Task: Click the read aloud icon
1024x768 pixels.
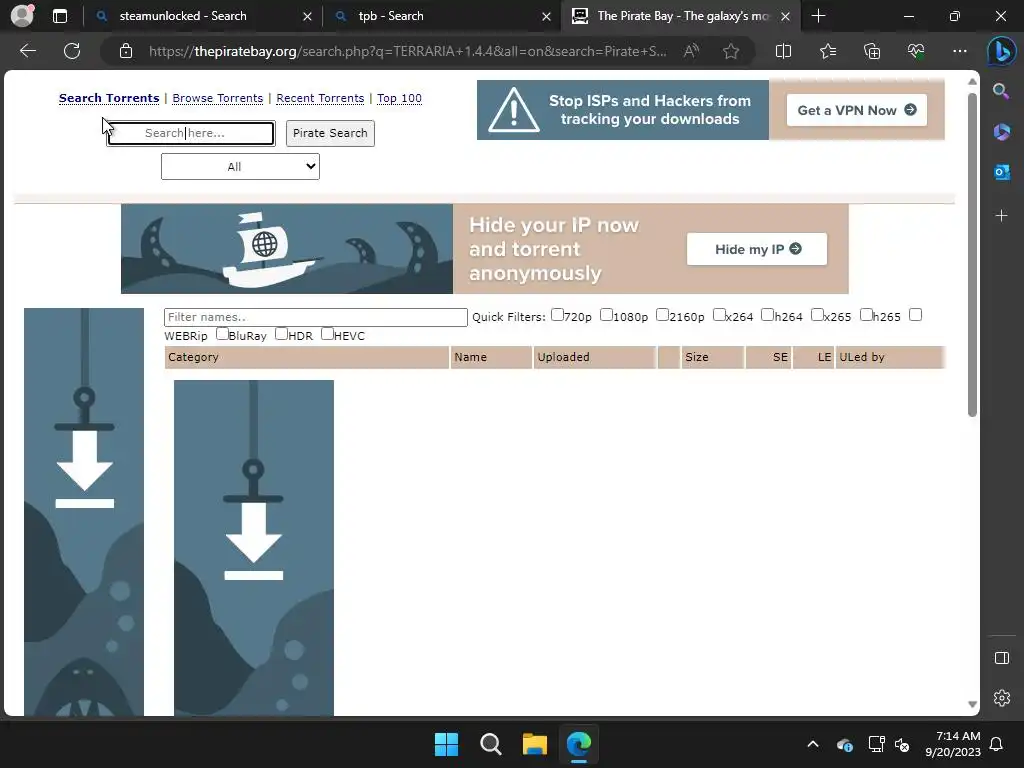Action: 691,51
